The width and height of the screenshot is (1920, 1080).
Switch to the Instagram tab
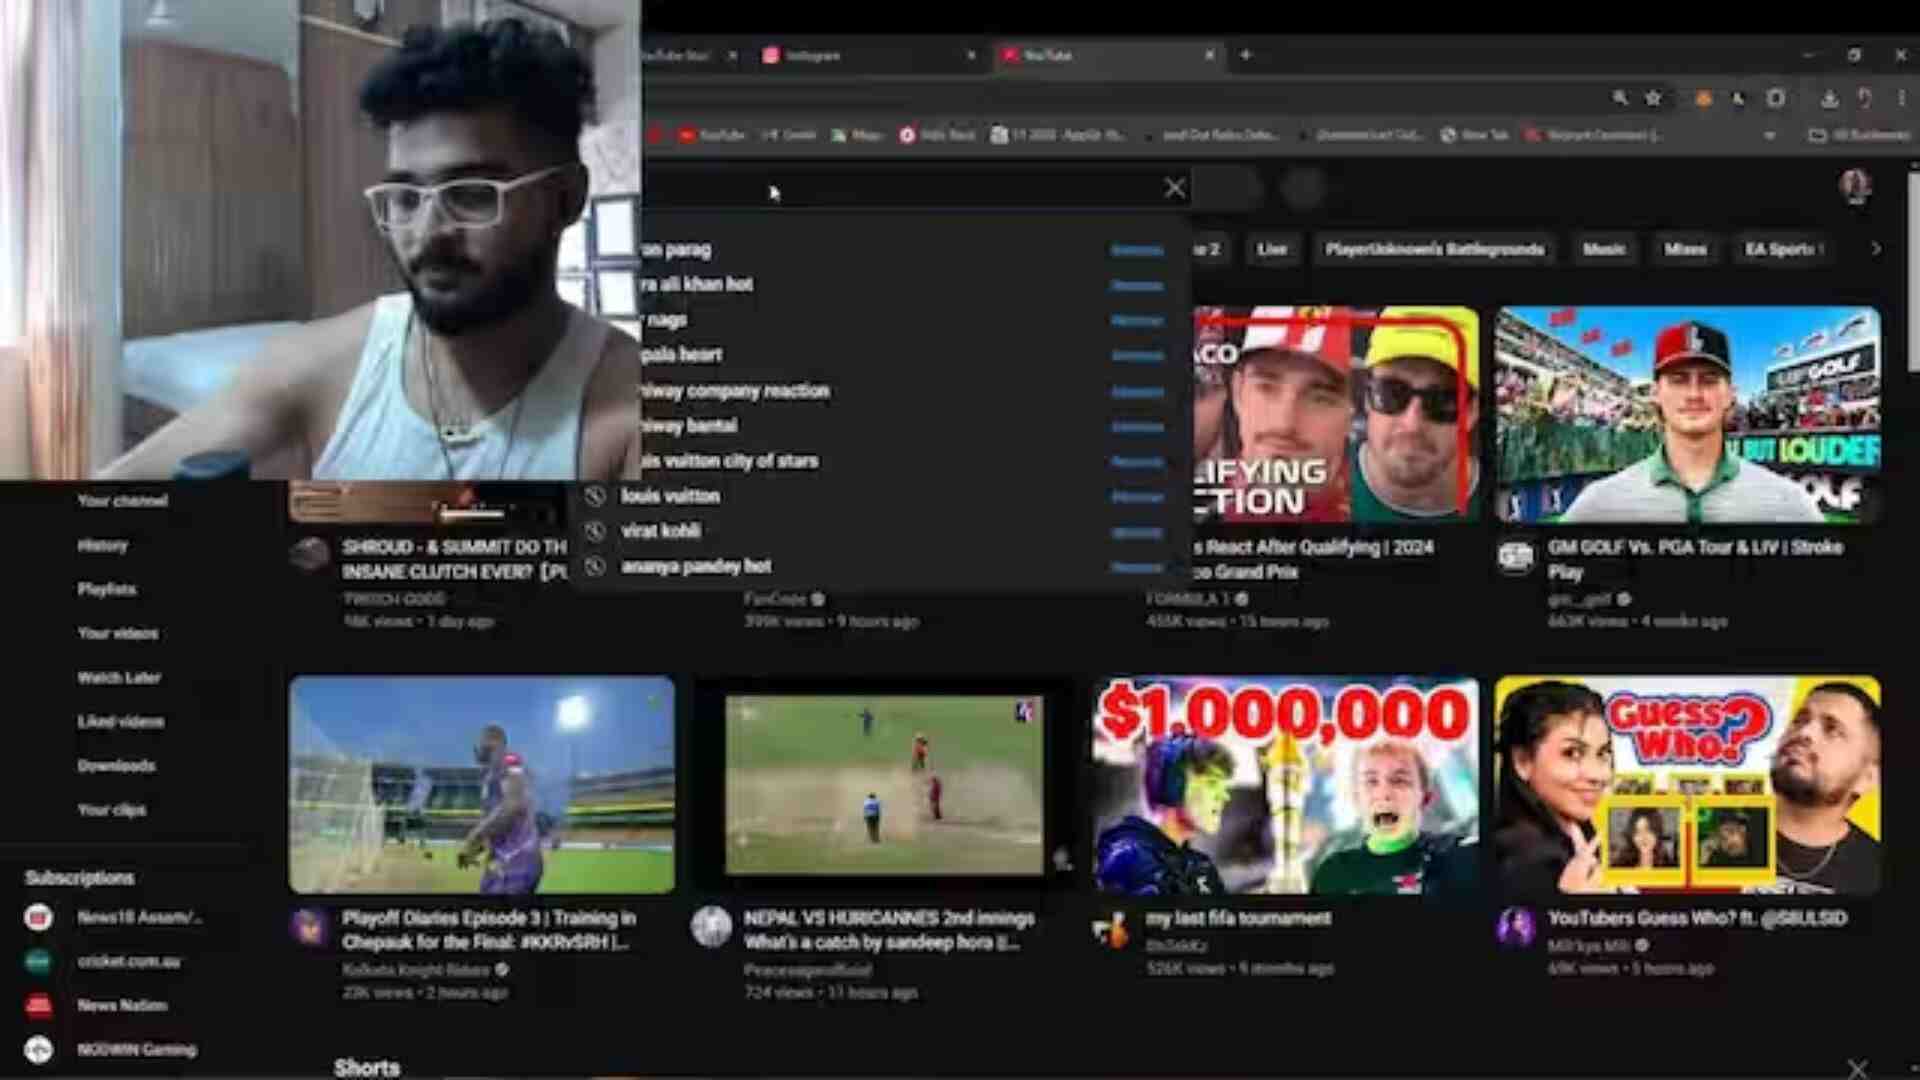pyautogui.click(x=866, y=56)
